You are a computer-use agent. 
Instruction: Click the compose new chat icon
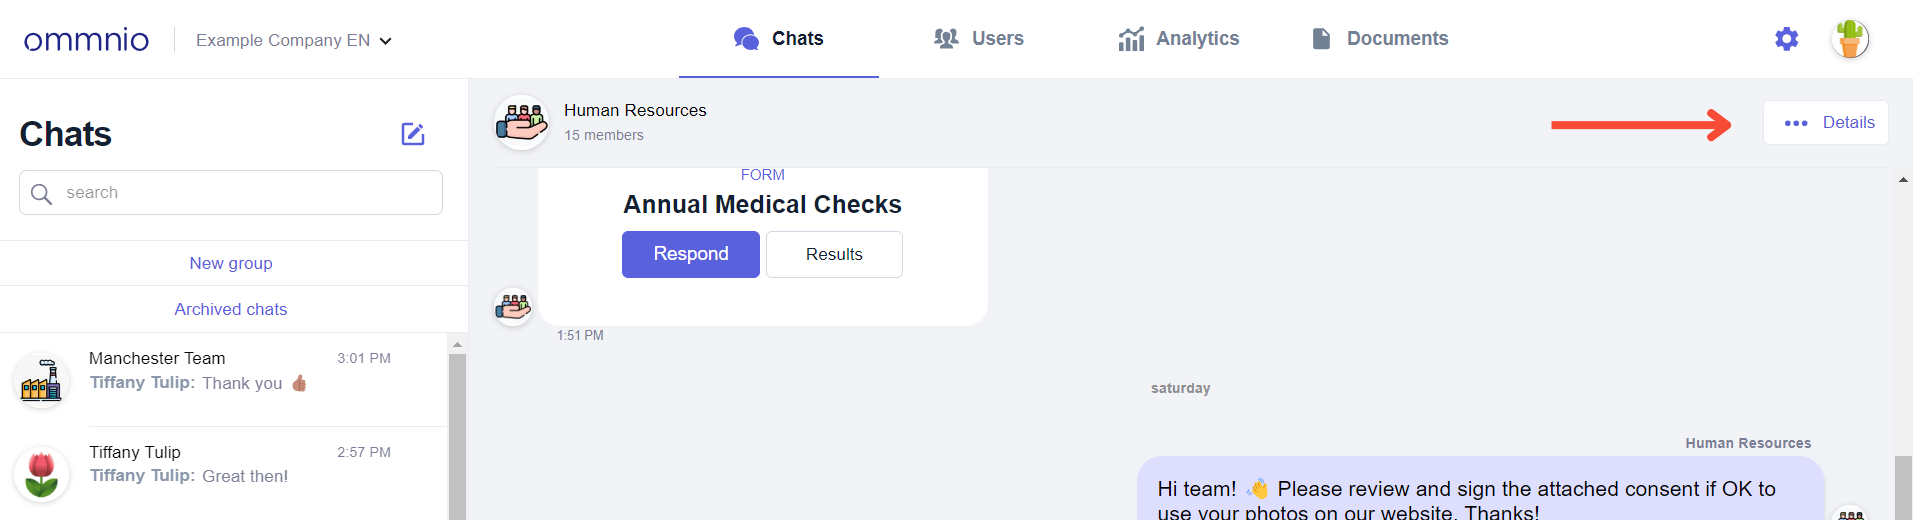click(413, 134)
